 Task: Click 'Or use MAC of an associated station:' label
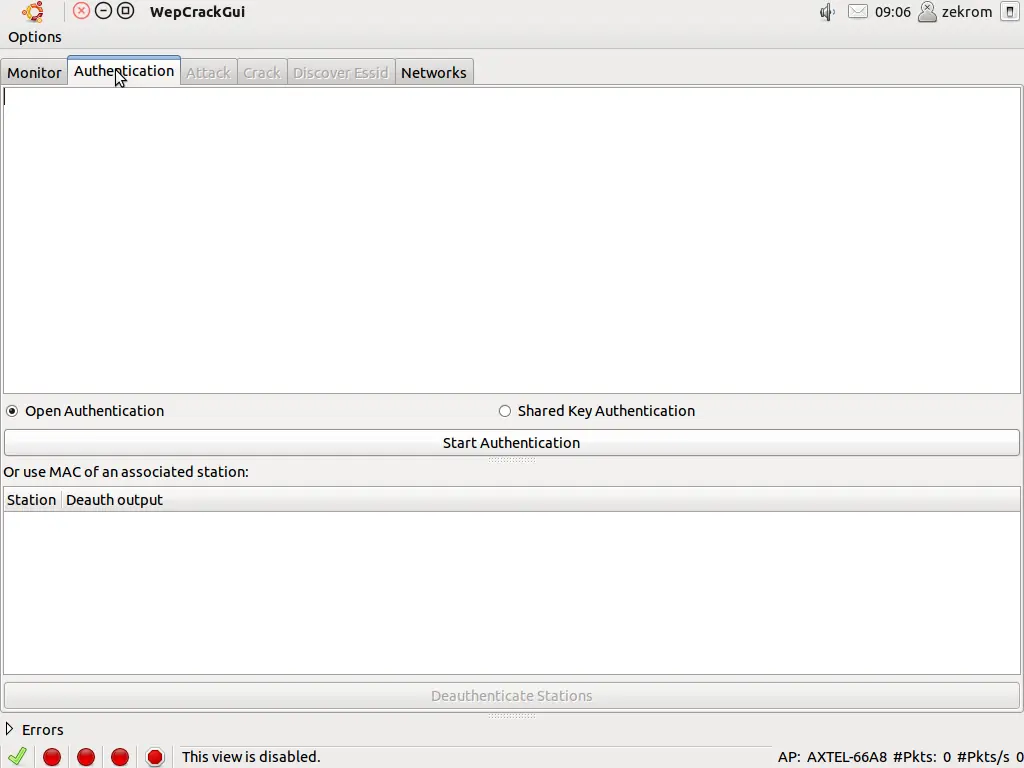[126, 472]
